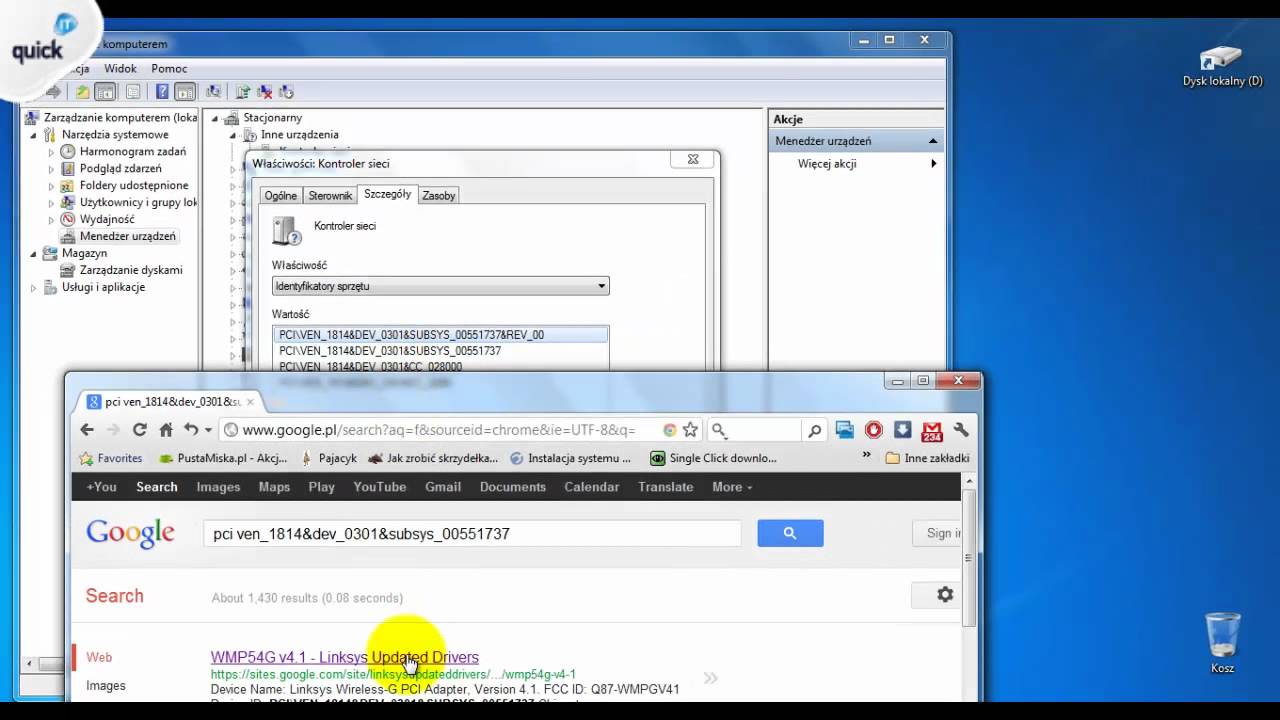This screenshot has height=720, width=1280.
Task: Click the Chrome back arrow
Action: pyautogui.click(x=87, y=430)
